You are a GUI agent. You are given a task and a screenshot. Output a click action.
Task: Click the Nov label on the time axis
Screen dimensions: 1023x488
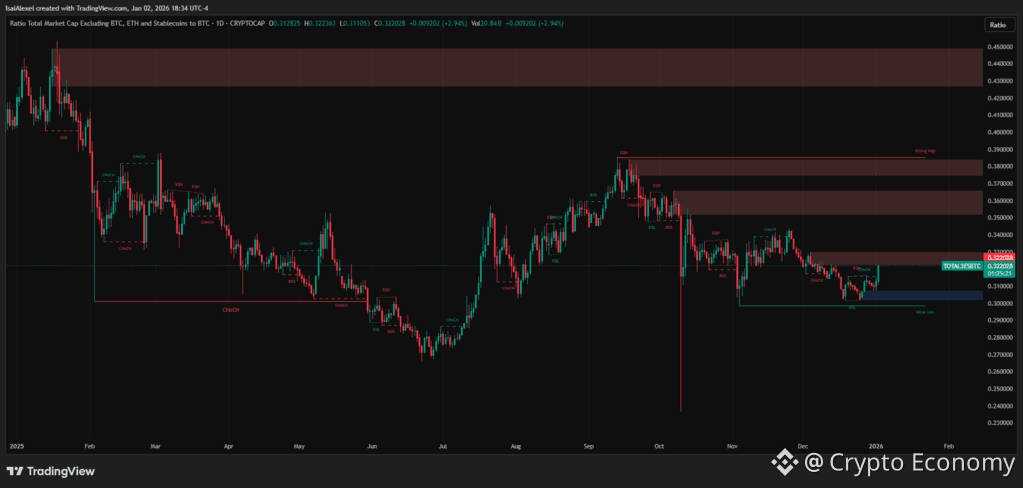click(x=733, y=447)
